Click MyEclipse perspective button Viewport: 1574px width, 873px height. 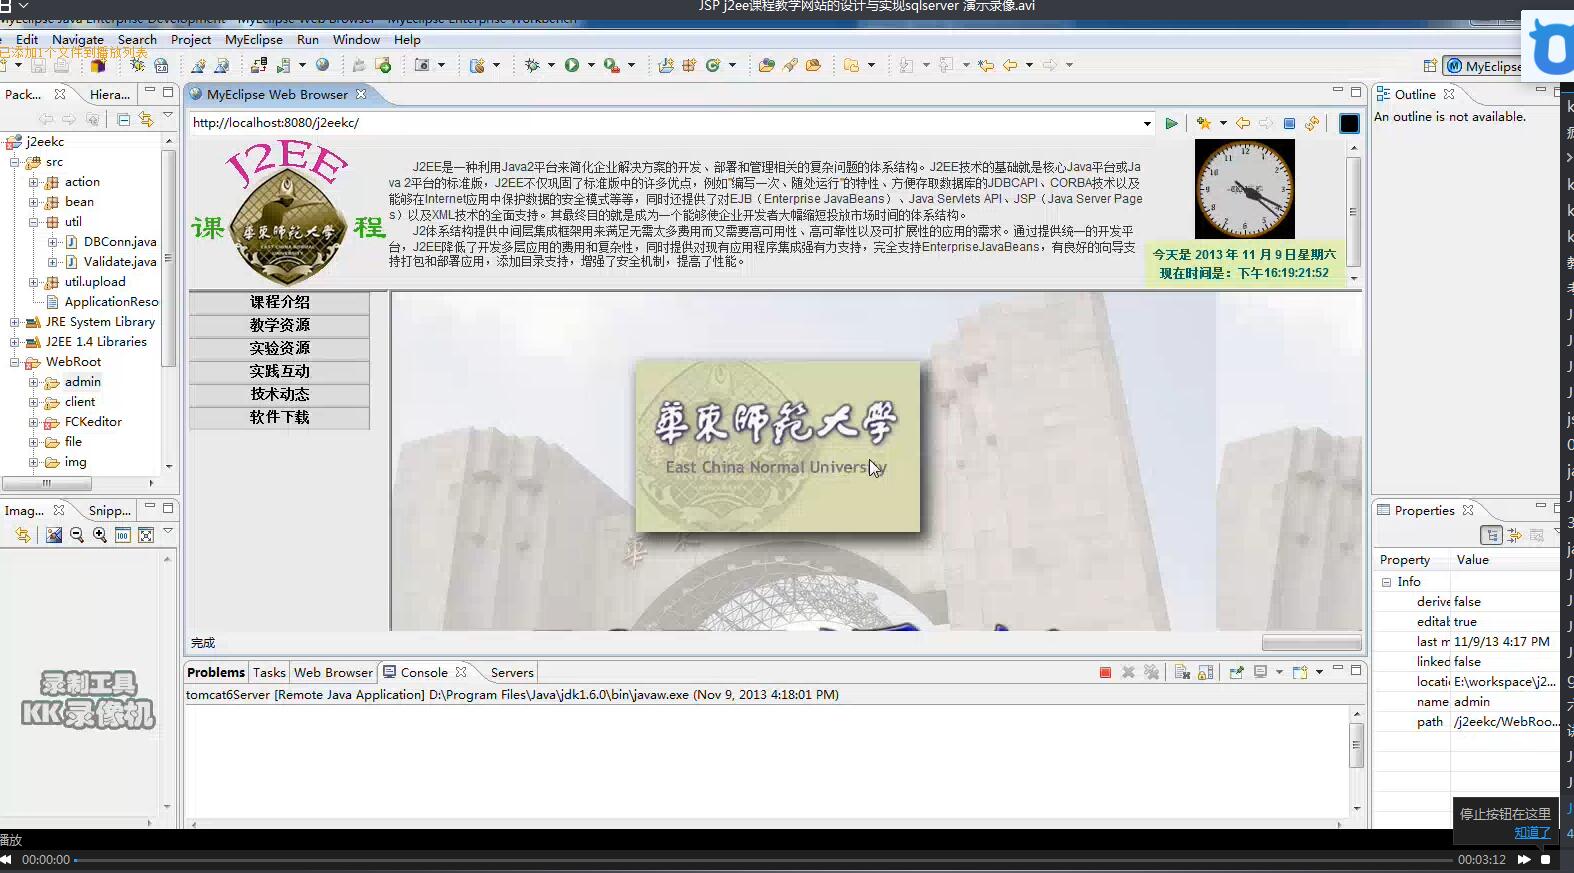pos(1484,66)
